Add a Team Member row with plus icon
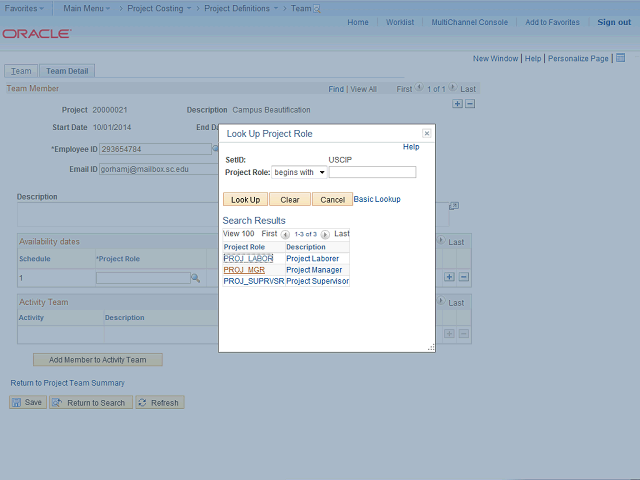 [x=457, y=104]
